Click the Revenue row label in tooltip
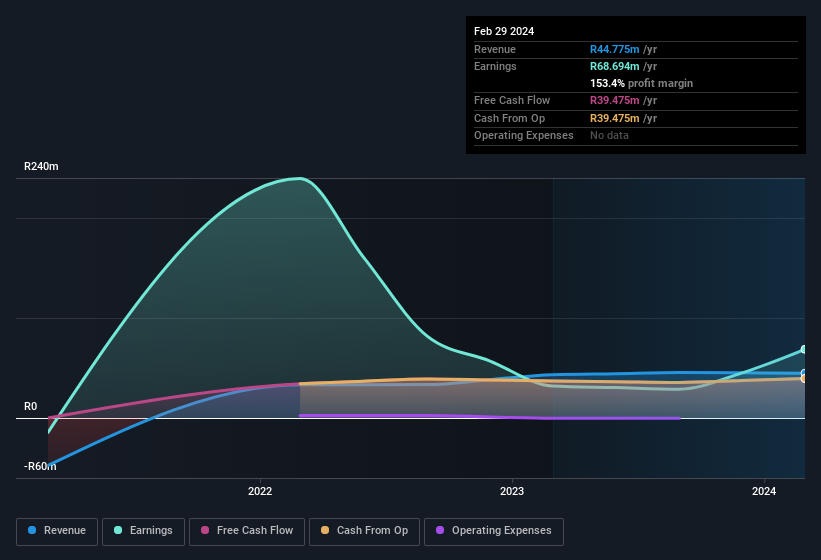821x560 pixels. click(495, 49)
